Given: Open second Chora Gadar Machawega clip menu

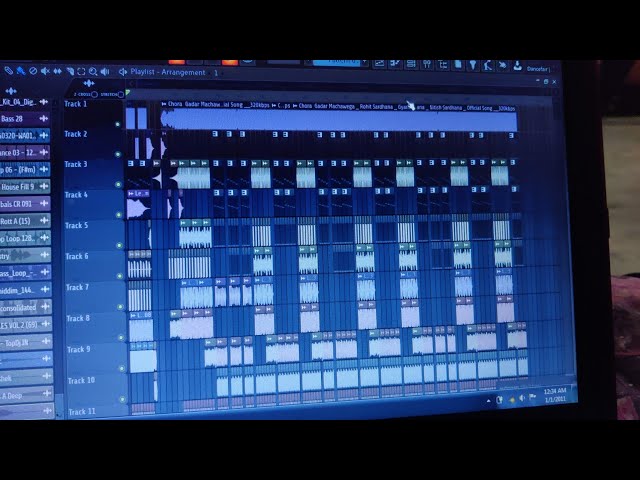Looking at the screenshot, I should click(x=295, y=106).
